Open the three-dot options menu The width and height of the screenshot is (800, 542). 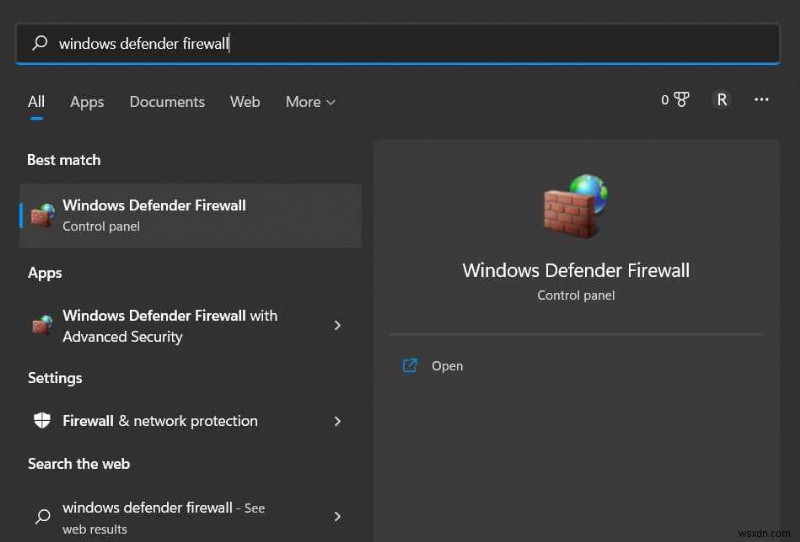click(x=761, y=100)
